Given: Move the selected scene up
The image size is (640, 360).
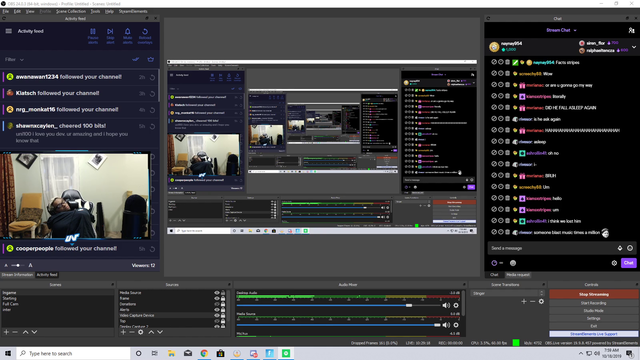Looking at the screenshot, I should point(25,332).
